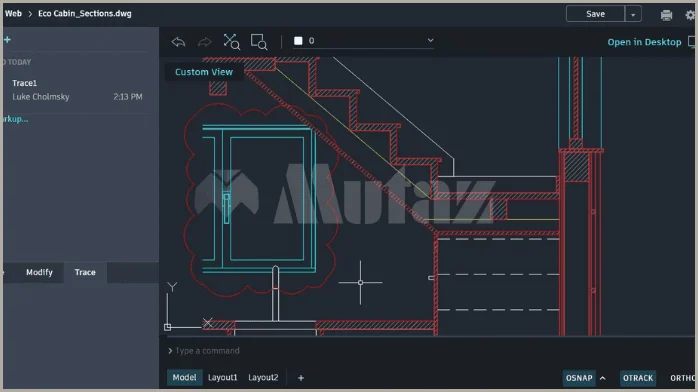Click the layer 0 color swatch
The width and height of the screenshot is (698, 392).
pos(298,41)
